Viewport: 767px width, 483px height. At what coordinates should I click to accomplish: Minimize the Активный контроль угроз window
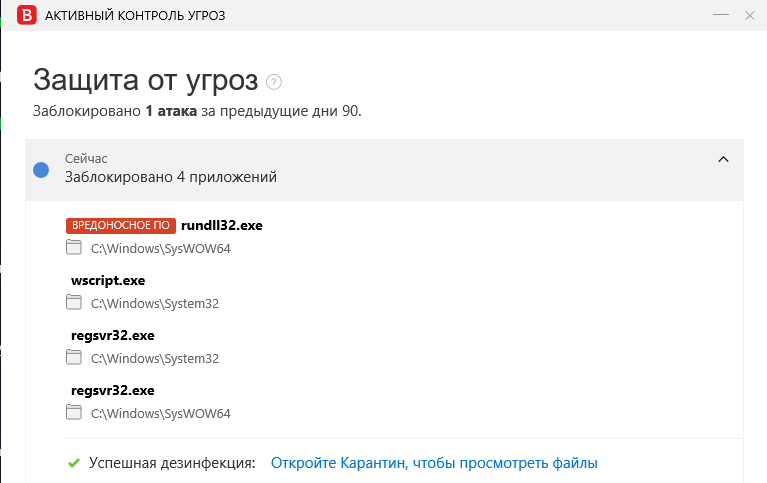point(721,15)
